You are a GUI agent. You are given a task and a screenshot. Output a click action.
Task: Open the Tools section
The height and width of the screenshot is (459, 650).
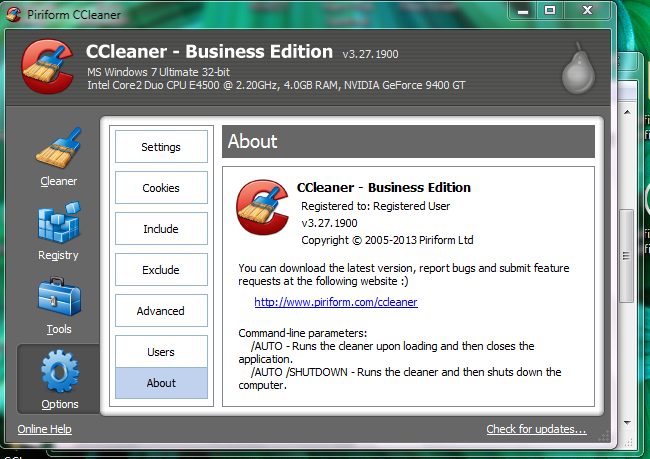pyautogui.click(x=58, y=306)
